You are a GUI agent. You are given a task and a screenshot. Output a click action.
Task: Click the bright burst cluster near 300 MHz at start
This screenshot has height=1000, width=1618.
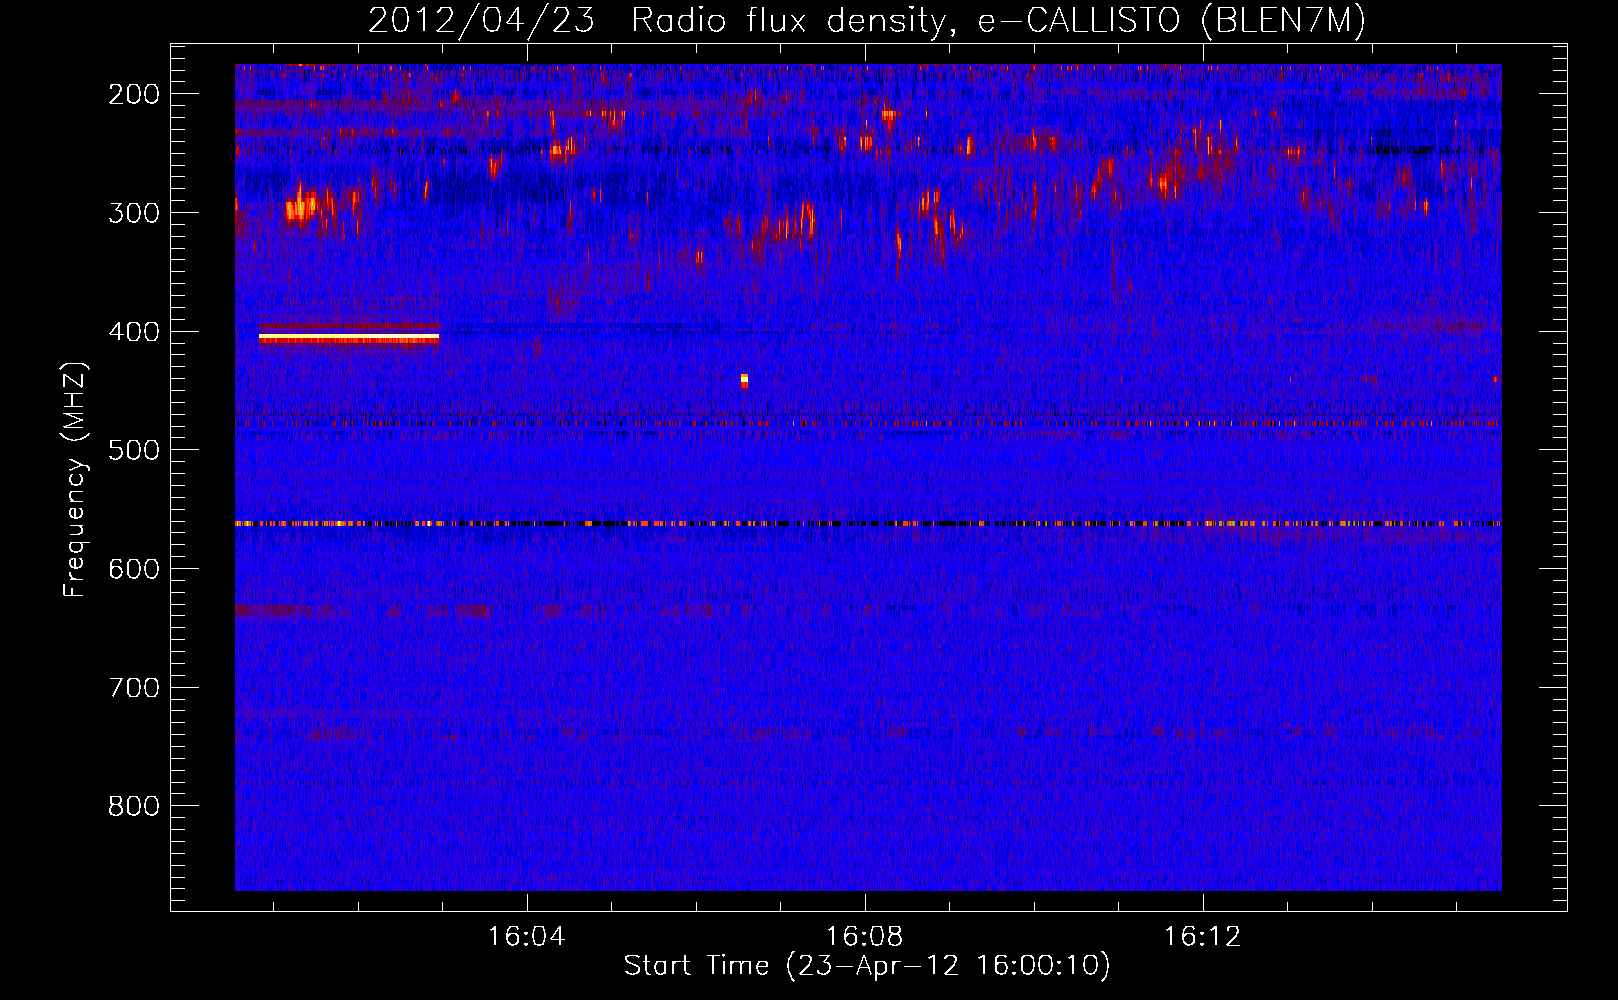[x=301, y=207]
